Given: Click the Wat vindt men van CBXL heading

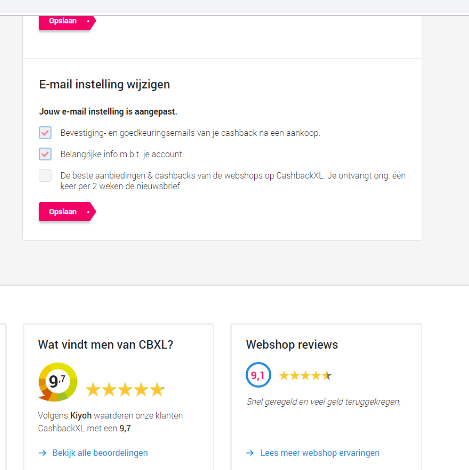Looking at the screenshot, I should coord(106,345).
